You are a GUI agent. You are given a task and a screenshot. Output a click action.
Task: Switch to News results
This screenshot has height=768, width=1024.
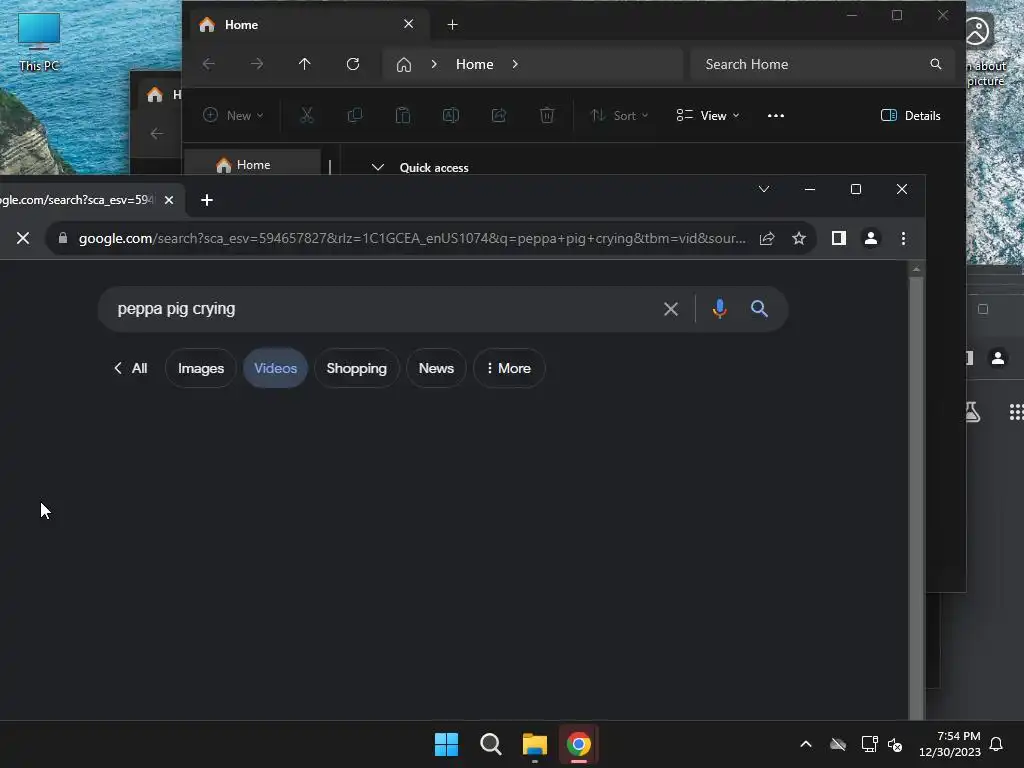tap(436, 368)
